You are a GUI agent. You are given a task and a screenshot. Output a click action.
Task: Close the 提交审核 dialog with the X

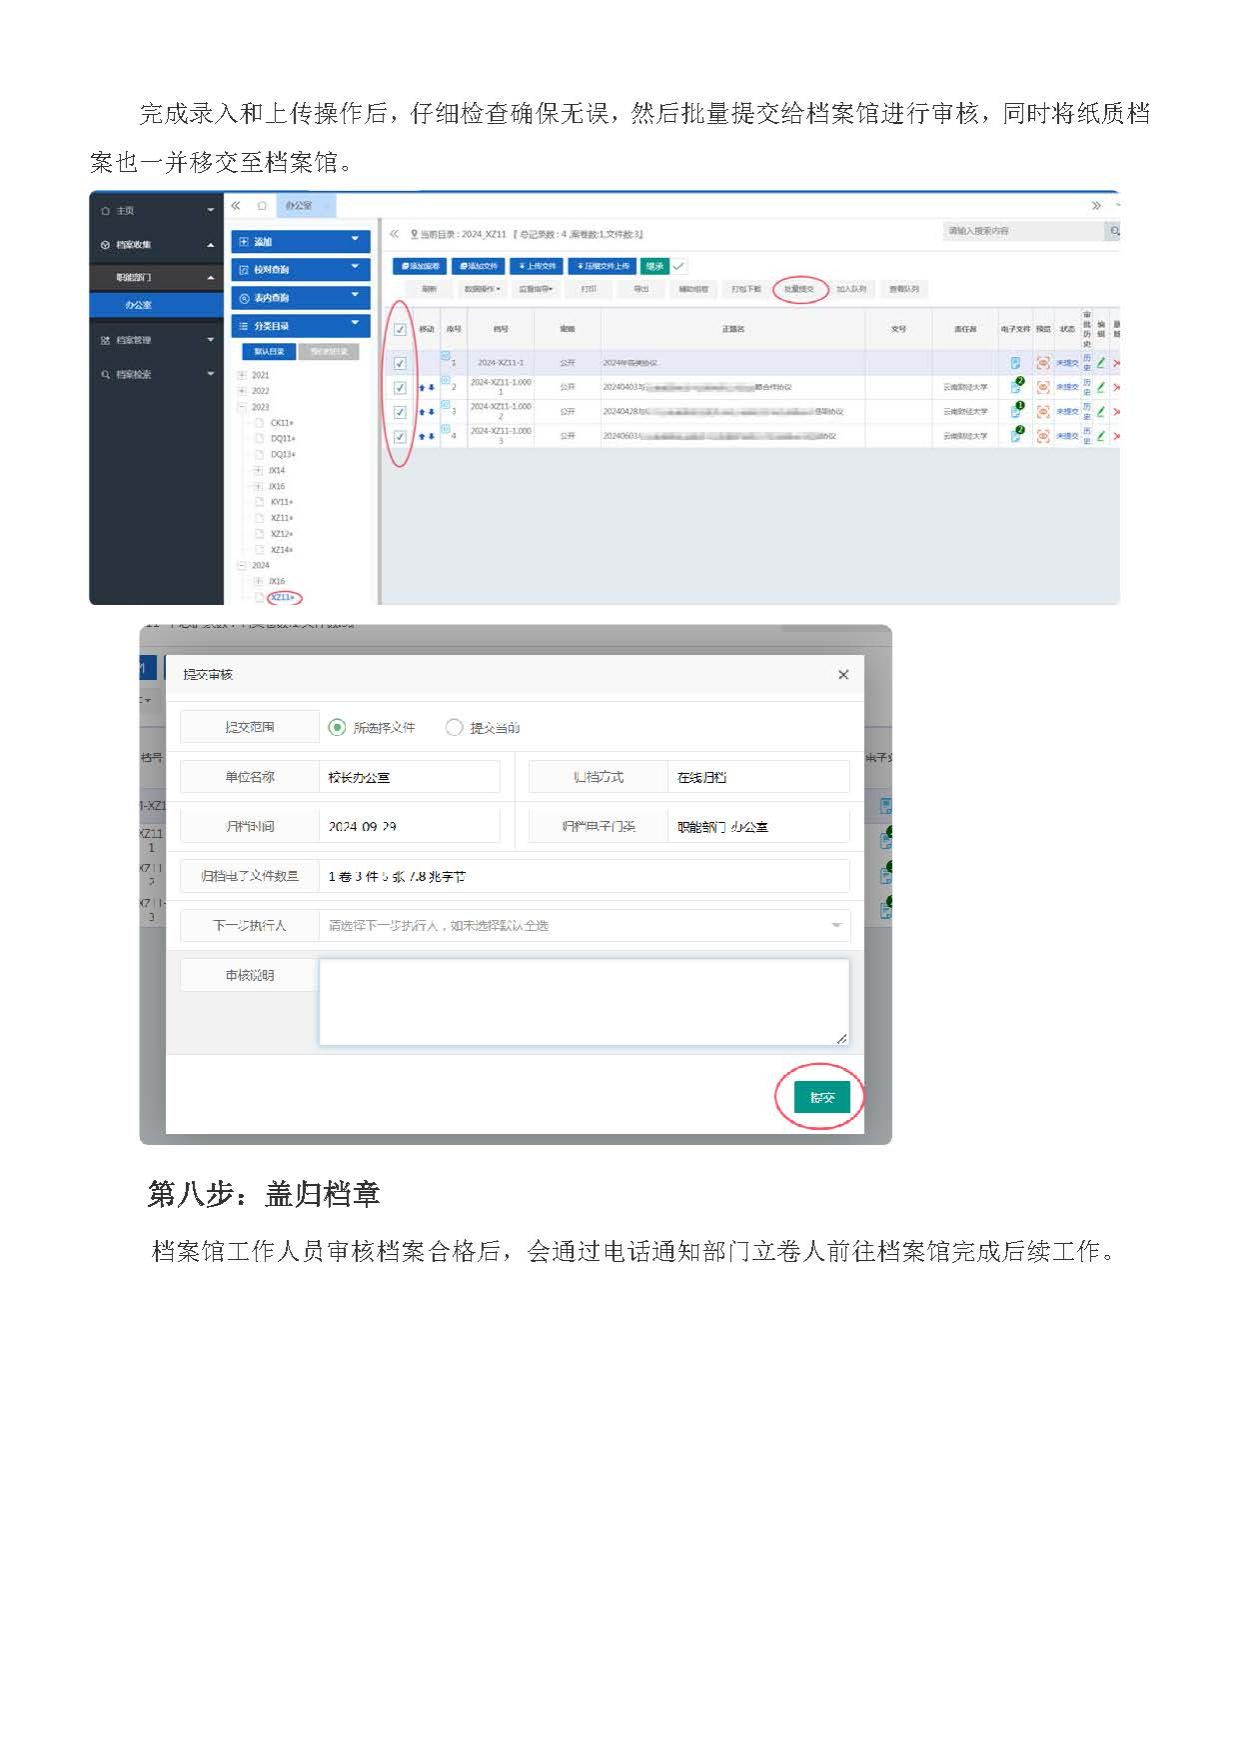tap(843, 675)
